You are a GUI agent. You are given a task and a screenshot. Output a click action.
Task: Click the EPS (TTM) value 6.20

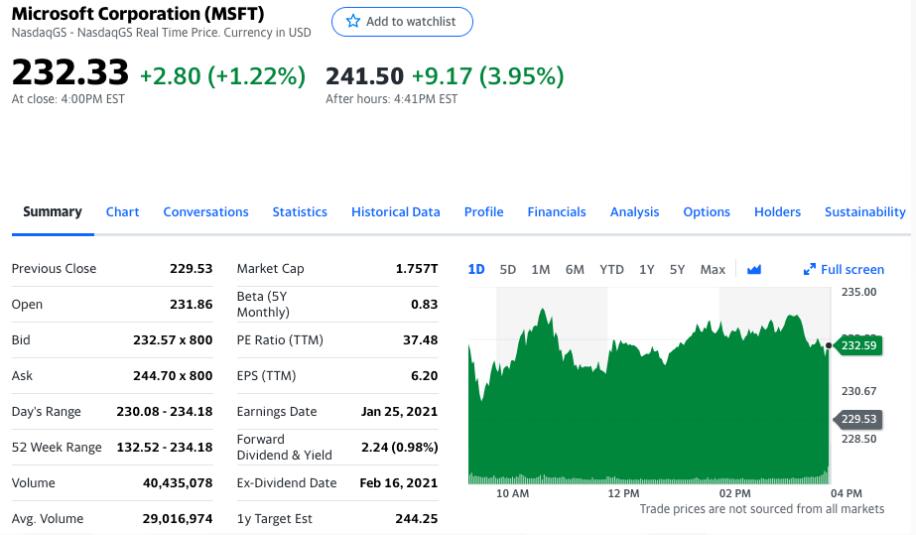click(425, 375)
